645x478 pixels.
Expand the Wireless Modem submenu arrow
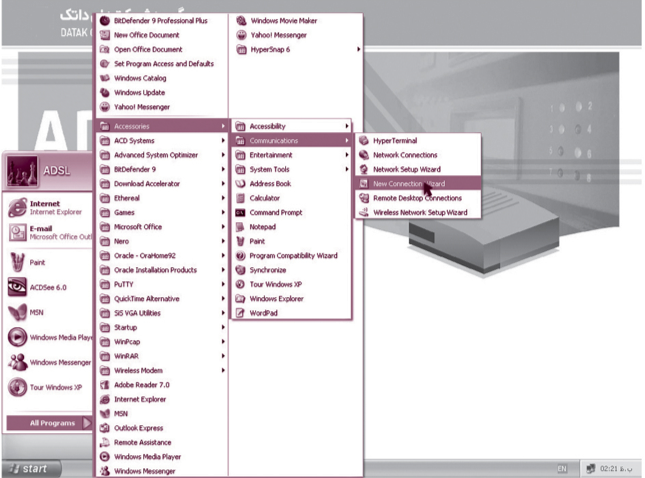(223, 371)
